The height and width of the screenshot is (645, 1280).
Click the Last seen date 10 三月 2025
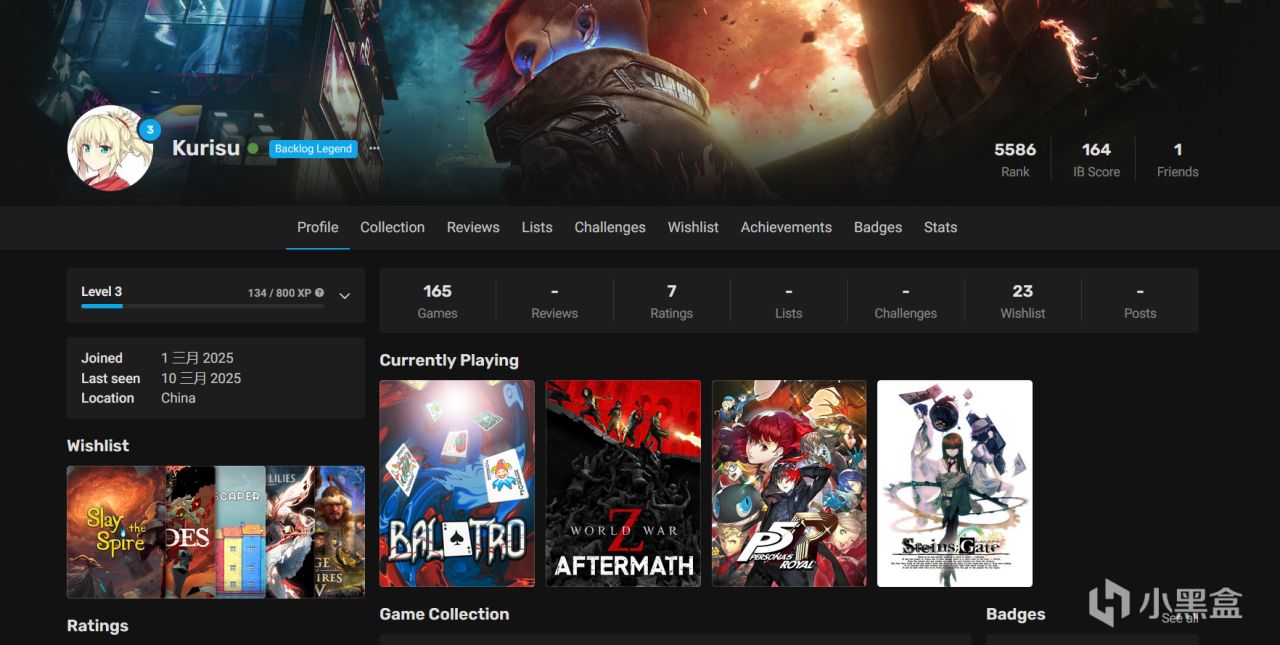(x=201, y=378)
